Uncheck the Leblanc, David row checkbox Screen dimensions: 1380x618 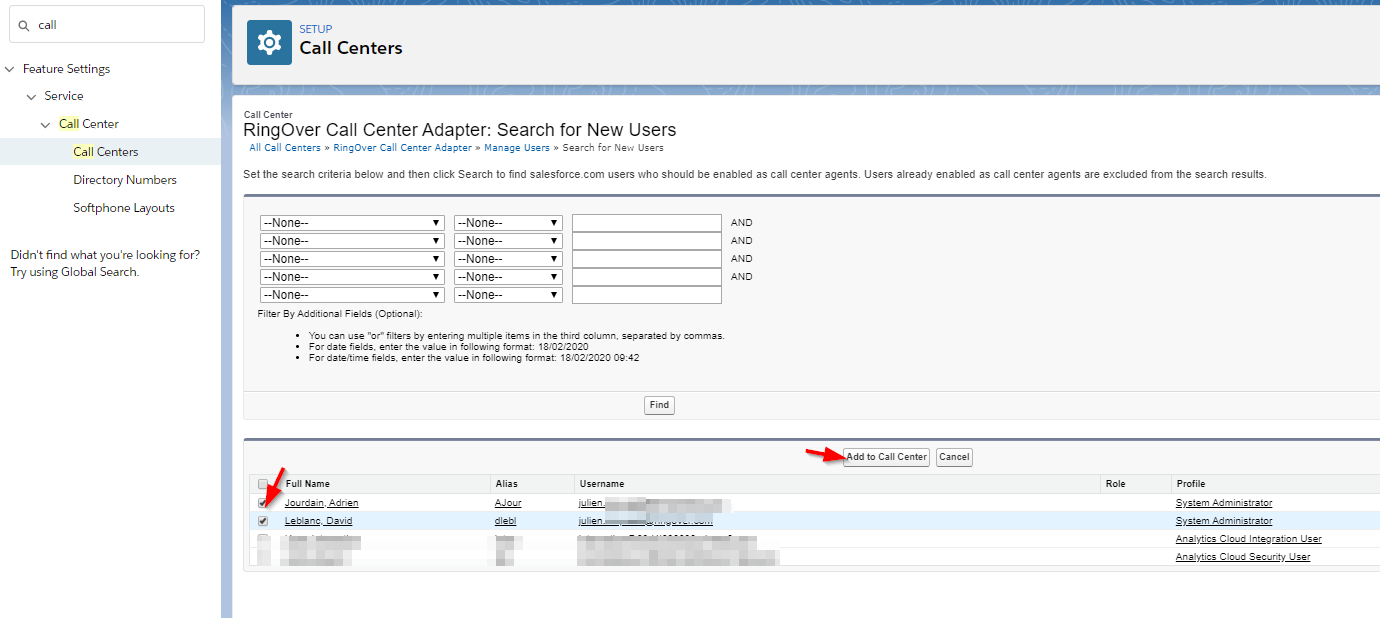[263, 521]
